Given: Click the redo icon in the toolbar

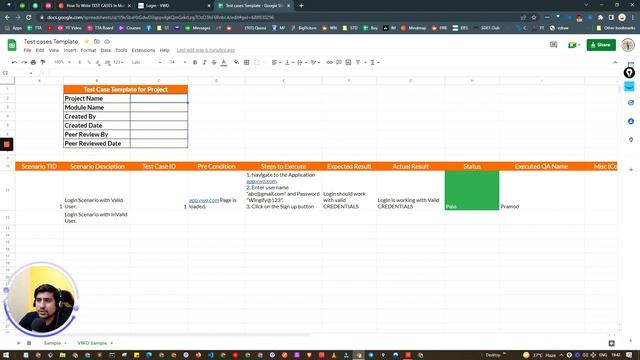Looking at the screenshot, I should click(x=24, y=62).
